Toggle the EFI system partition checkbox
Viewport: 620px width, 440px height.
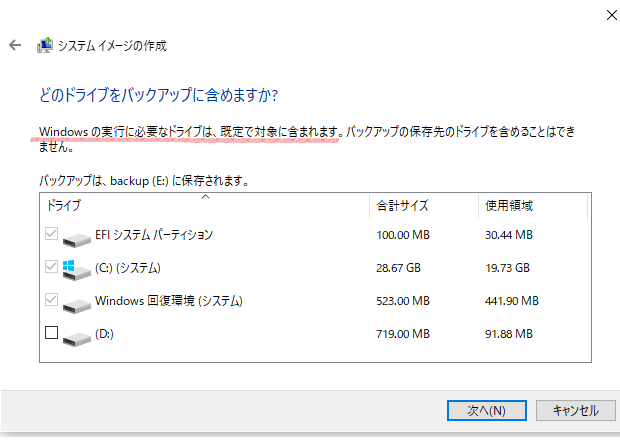[51, 234]
